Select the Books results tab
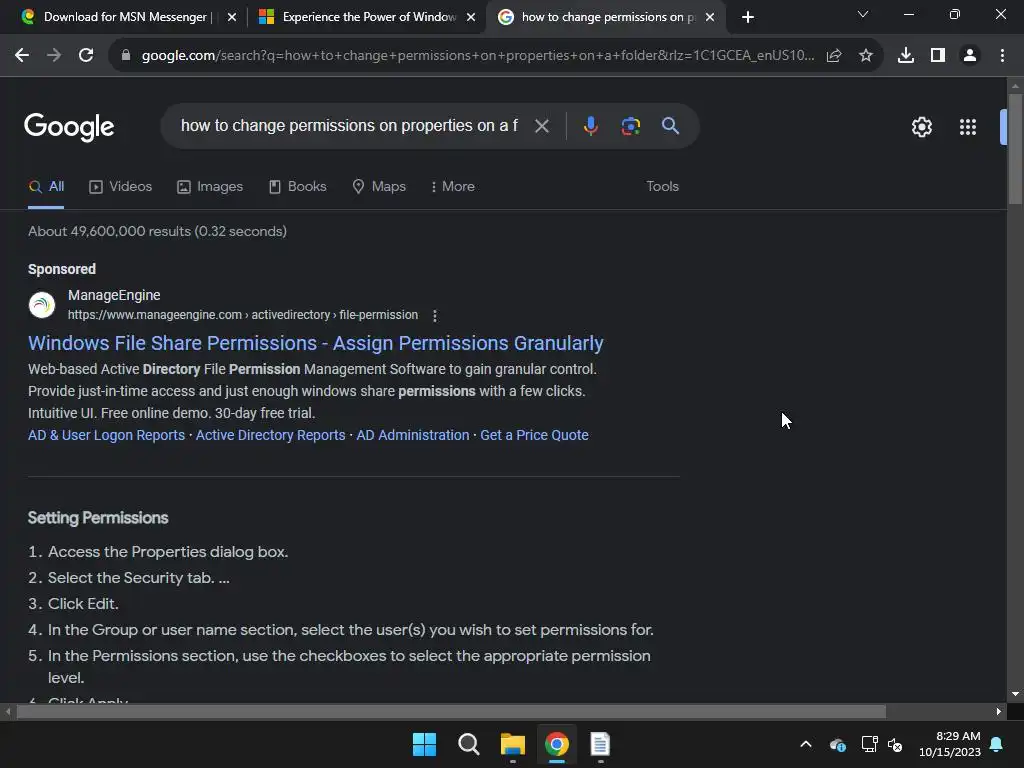The height and width of the screenshot is (768, 1024). 298,187
